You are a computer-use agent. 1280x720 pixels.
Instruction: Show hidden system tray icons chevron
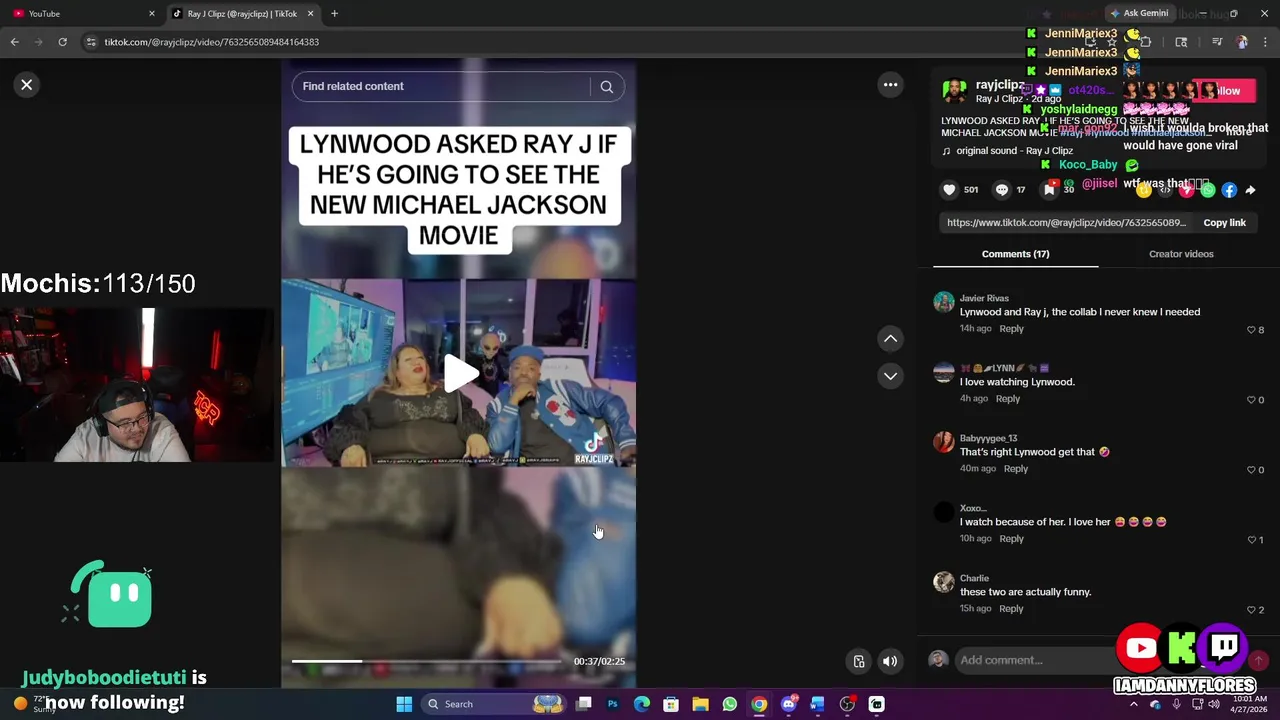pyautogui.click(x=1133, y=704)
